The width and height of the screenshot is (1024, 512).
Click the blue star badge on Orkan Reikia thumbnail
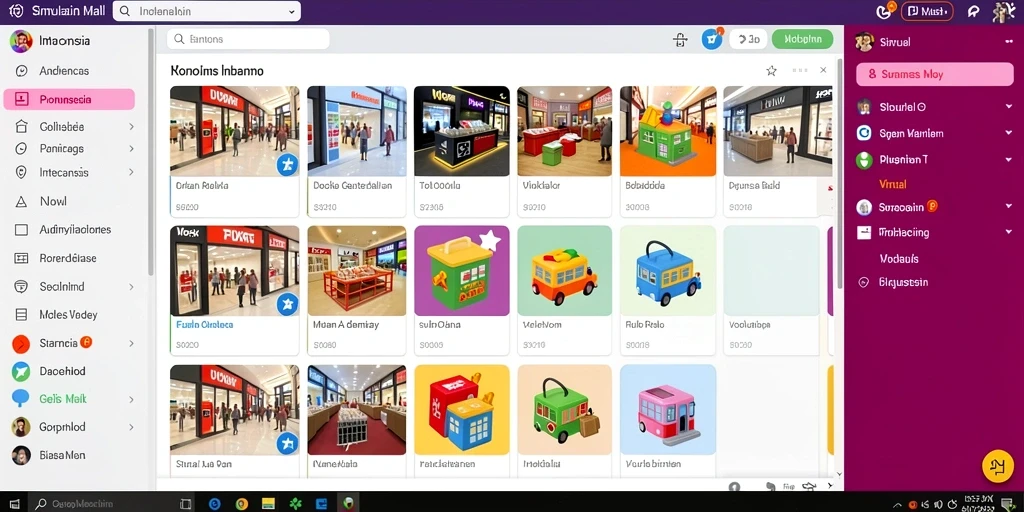click(x=287, y=165)
